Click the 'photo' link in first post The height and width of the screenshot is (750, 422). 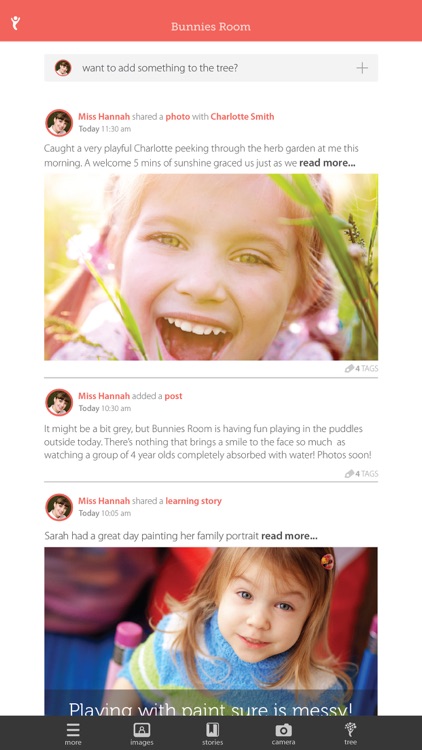click(x=178, y=117)
